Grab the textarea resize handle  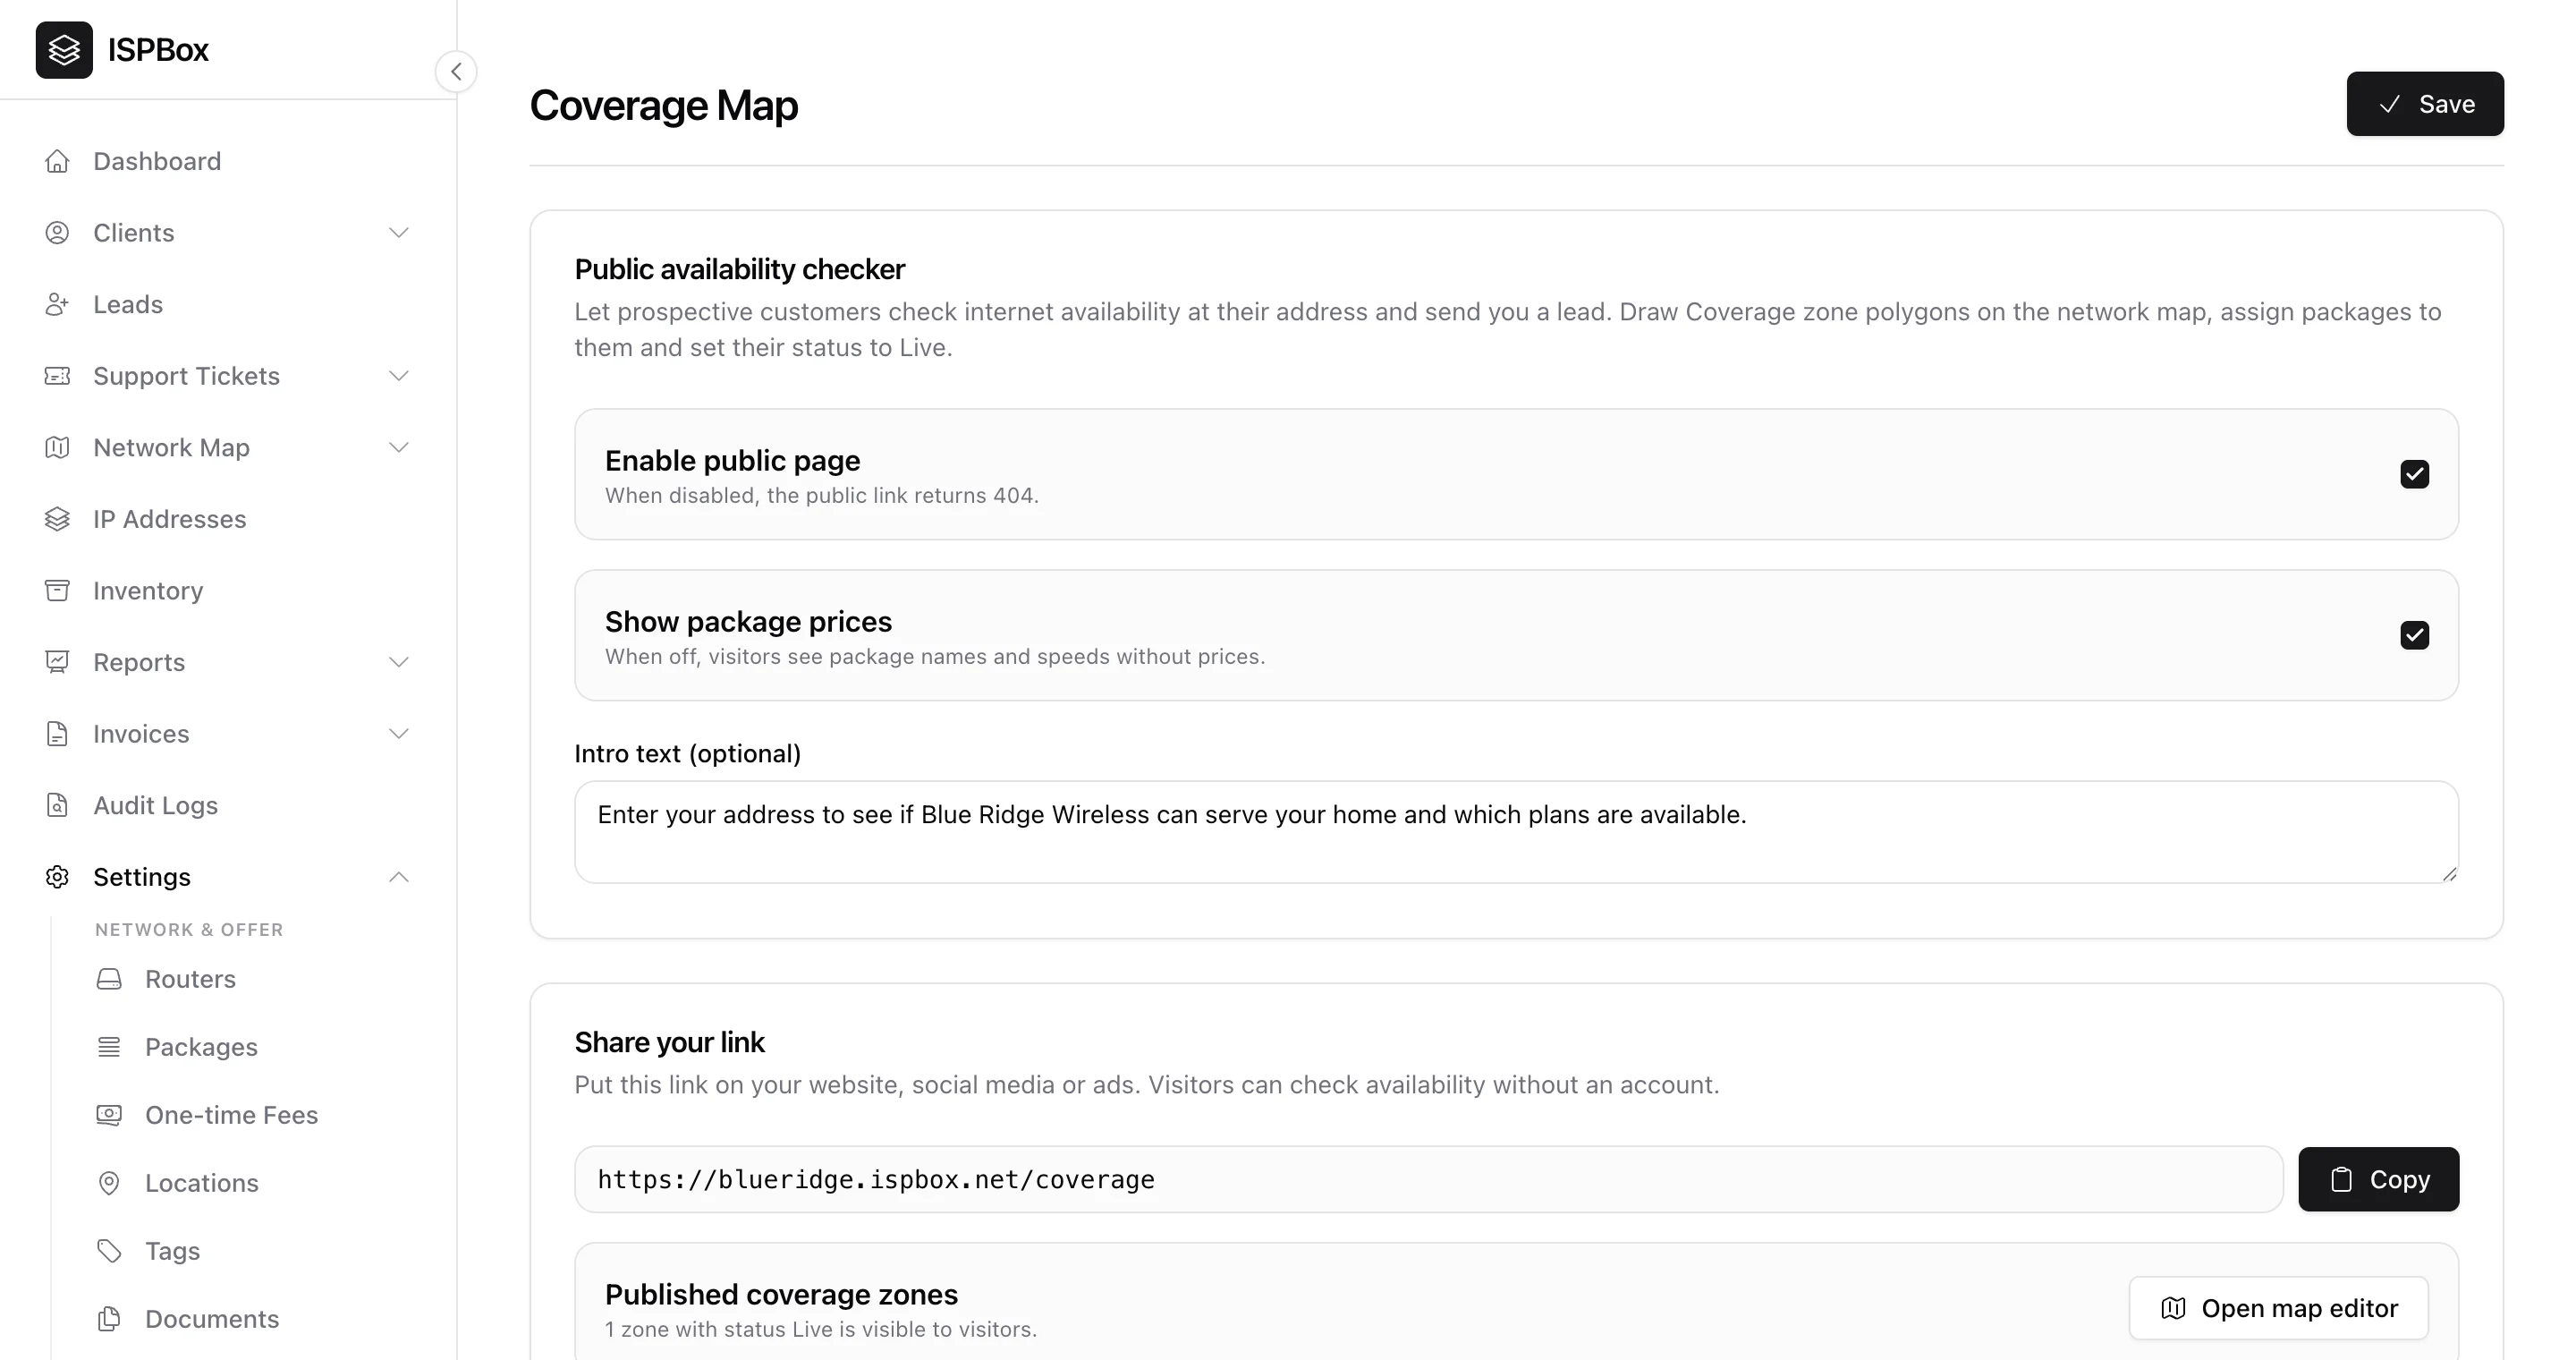point(2449,874)
